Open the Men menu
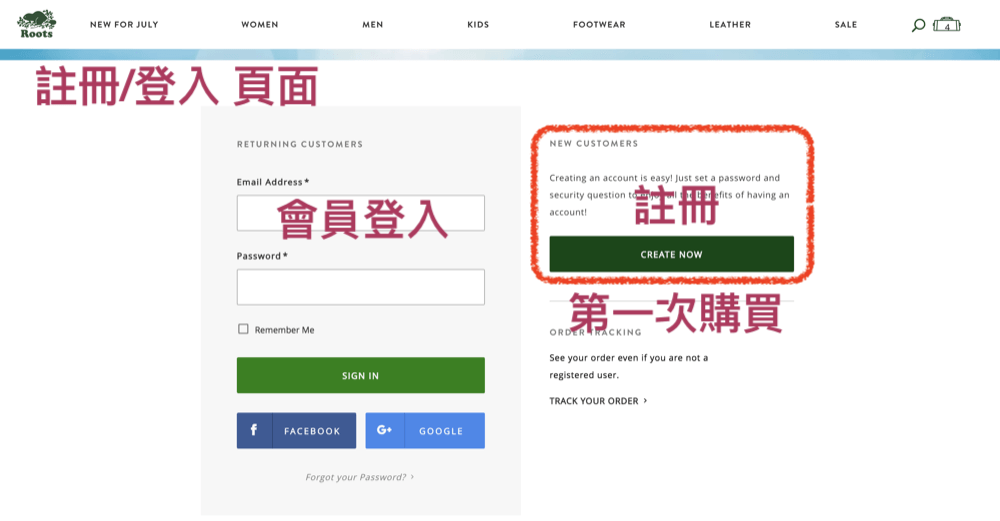Viewport: 1000px width, 521px height. point(373,25)
